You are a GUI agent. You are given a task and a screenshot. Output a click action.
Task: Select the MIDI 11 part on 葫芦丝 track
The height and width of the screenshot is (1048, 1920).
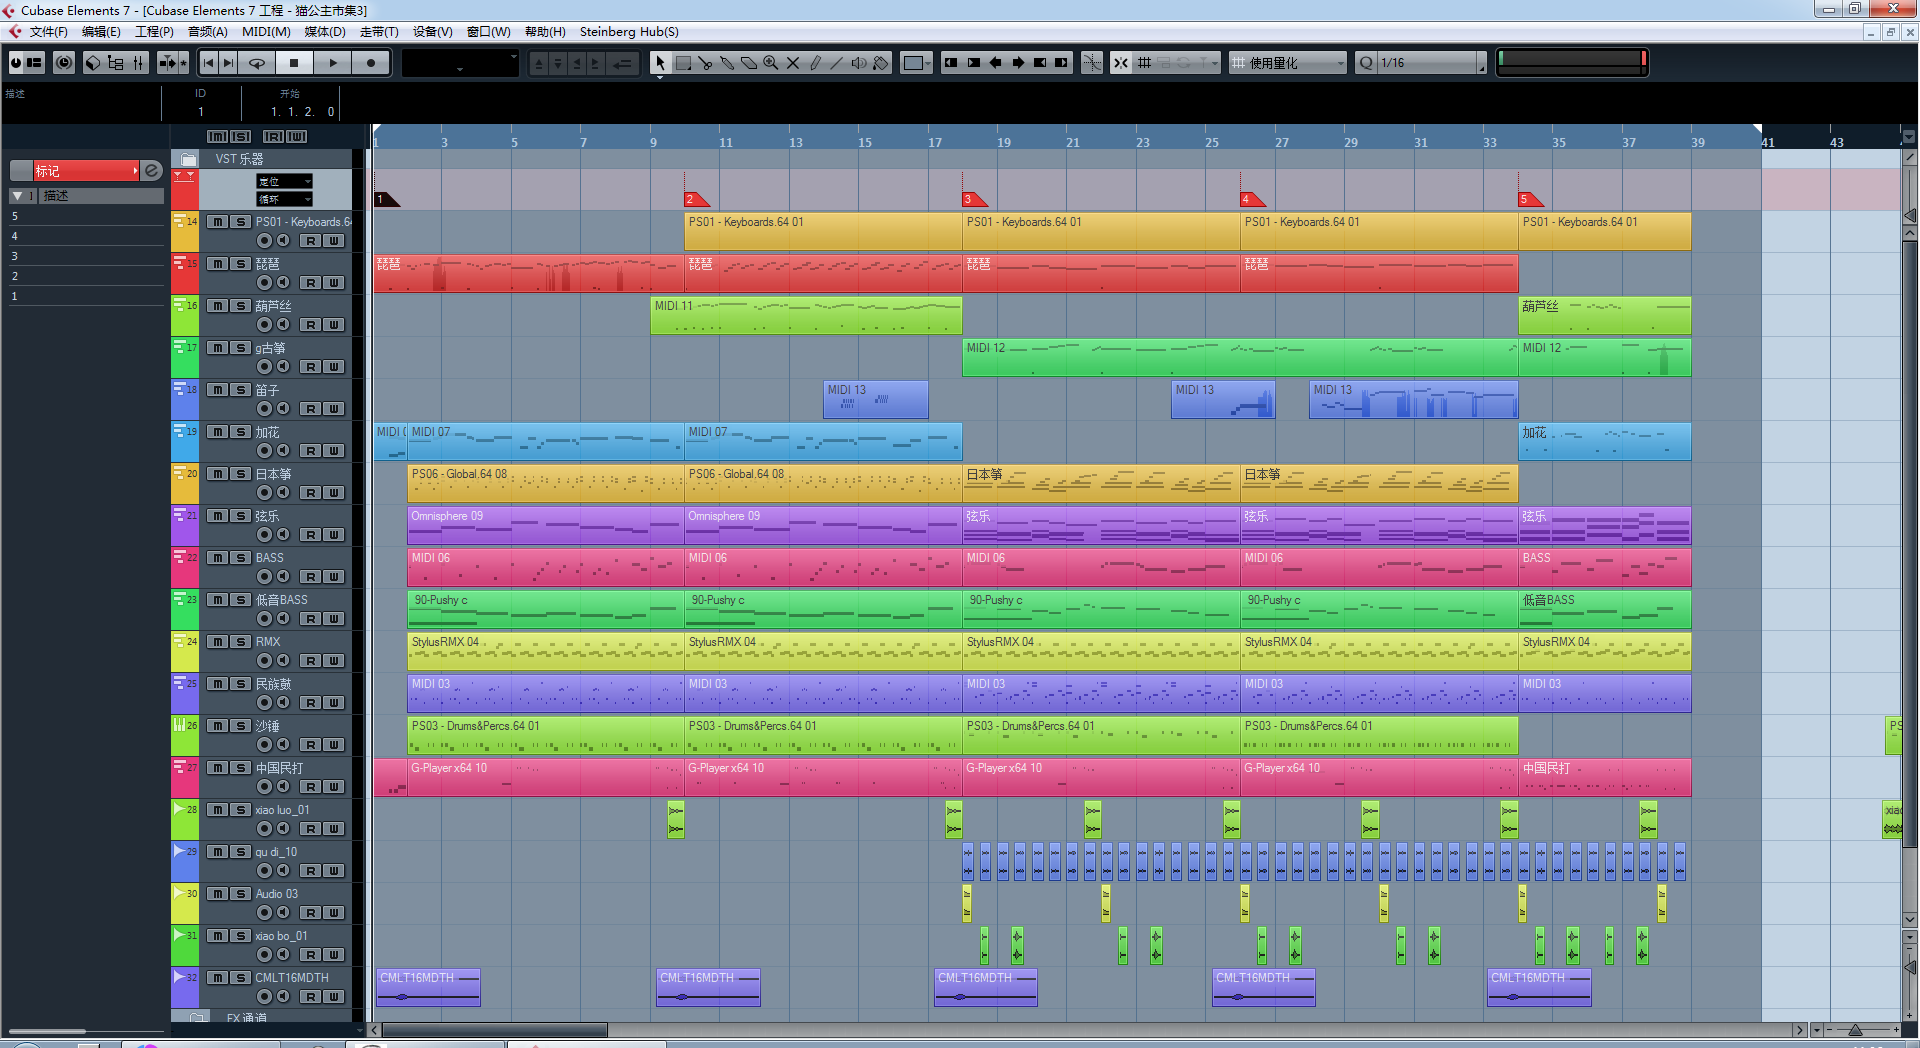click(x=806, y=315)
